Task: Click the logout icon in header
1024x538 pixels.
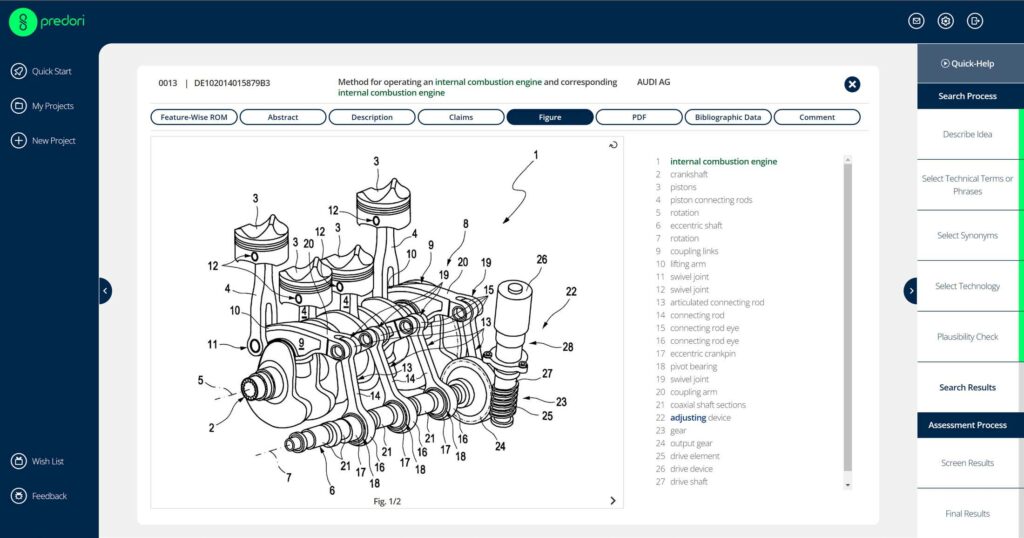Action: tap(974, 21)
